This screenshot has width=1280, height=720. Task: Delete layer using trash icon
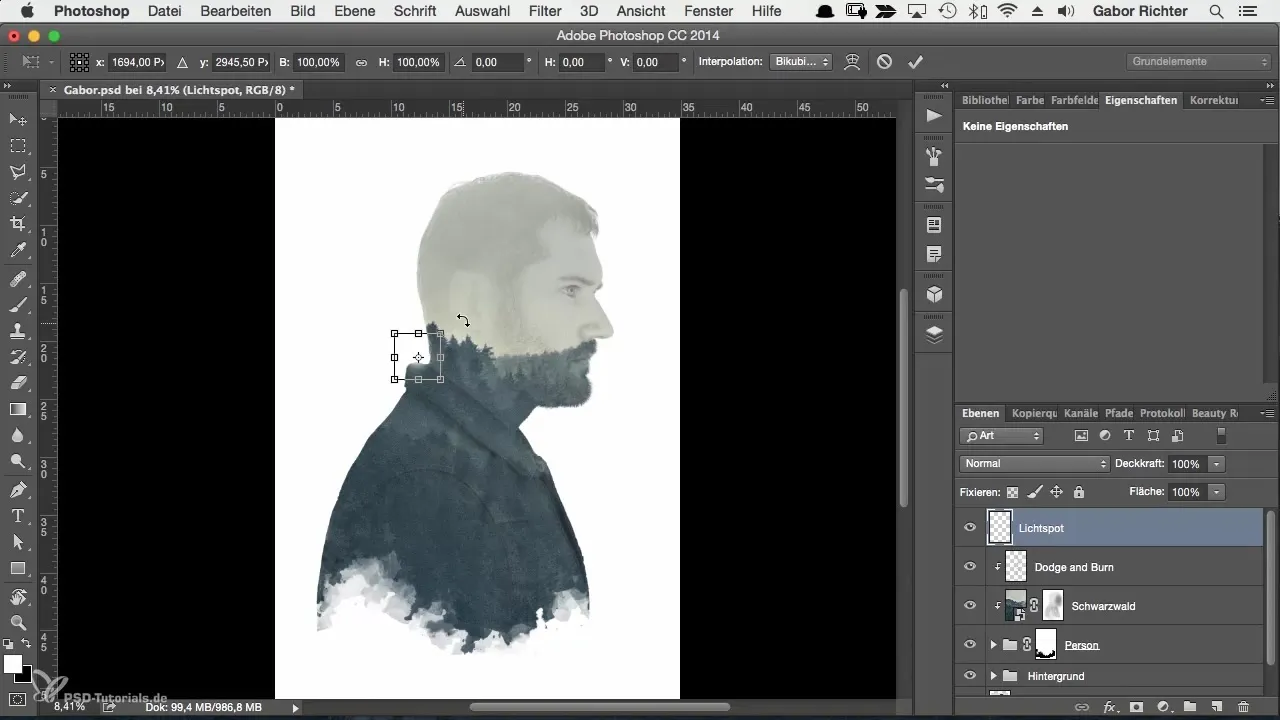[x=1244, y=707]
